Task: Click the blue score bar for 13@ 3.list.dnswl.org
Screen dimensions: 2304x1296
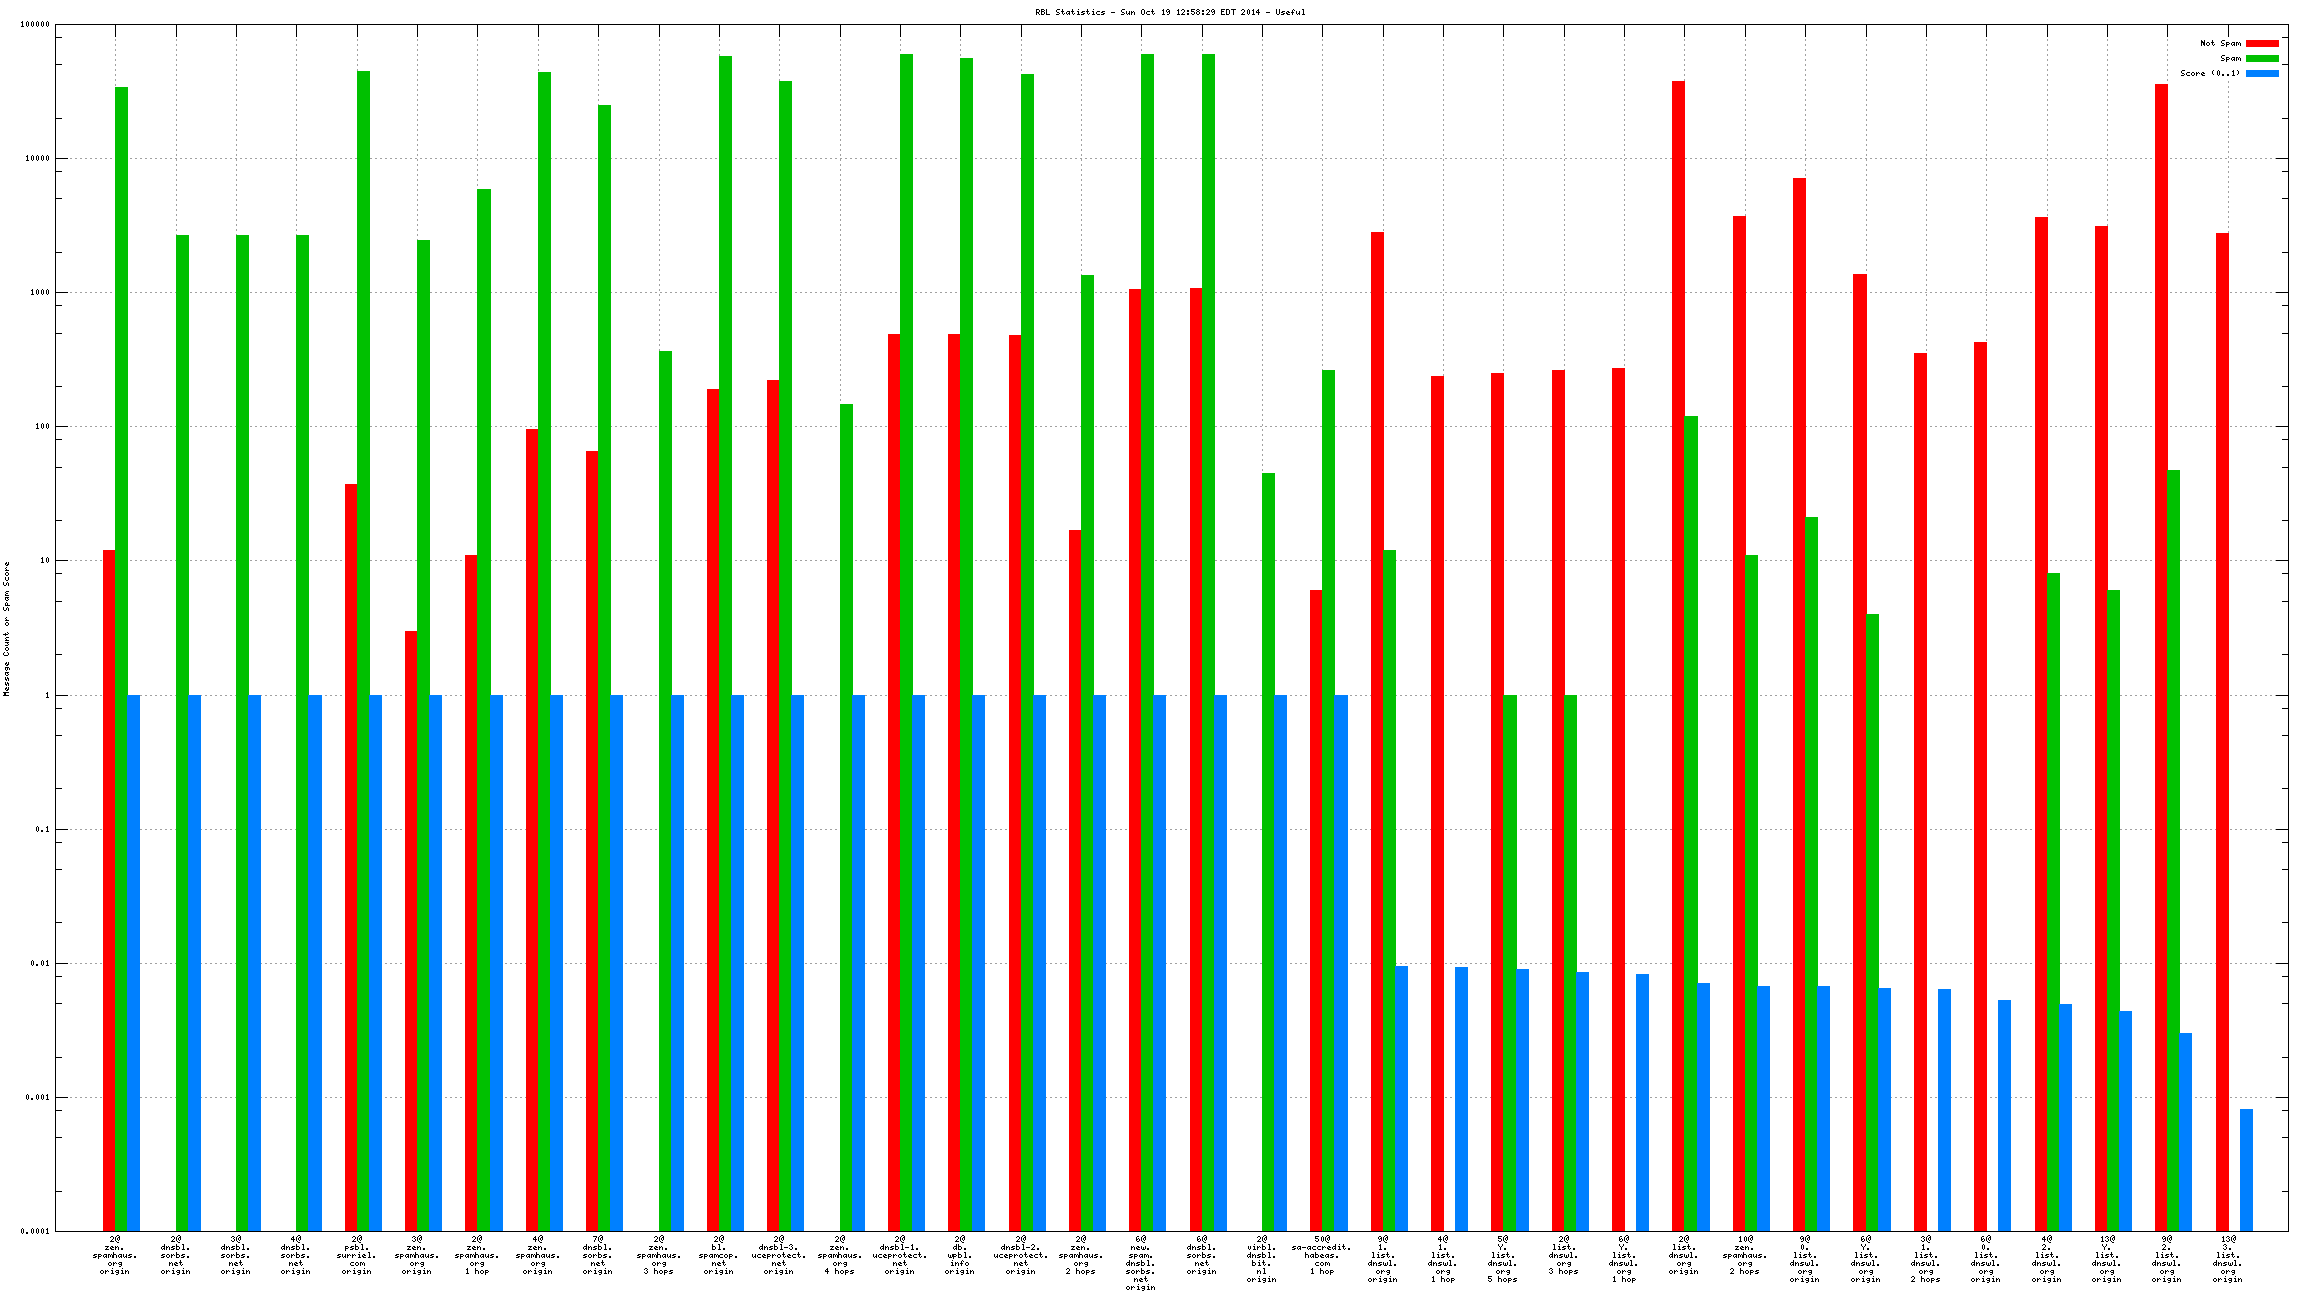Action: pyautogui.click(x=2247, y=1170)
